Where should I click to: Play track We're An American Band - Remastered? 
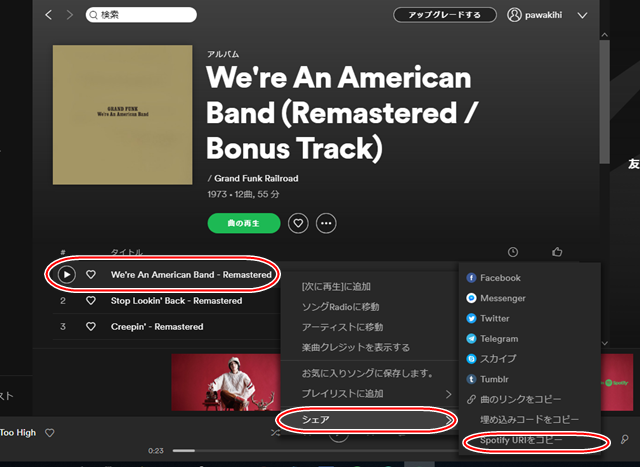67,275
